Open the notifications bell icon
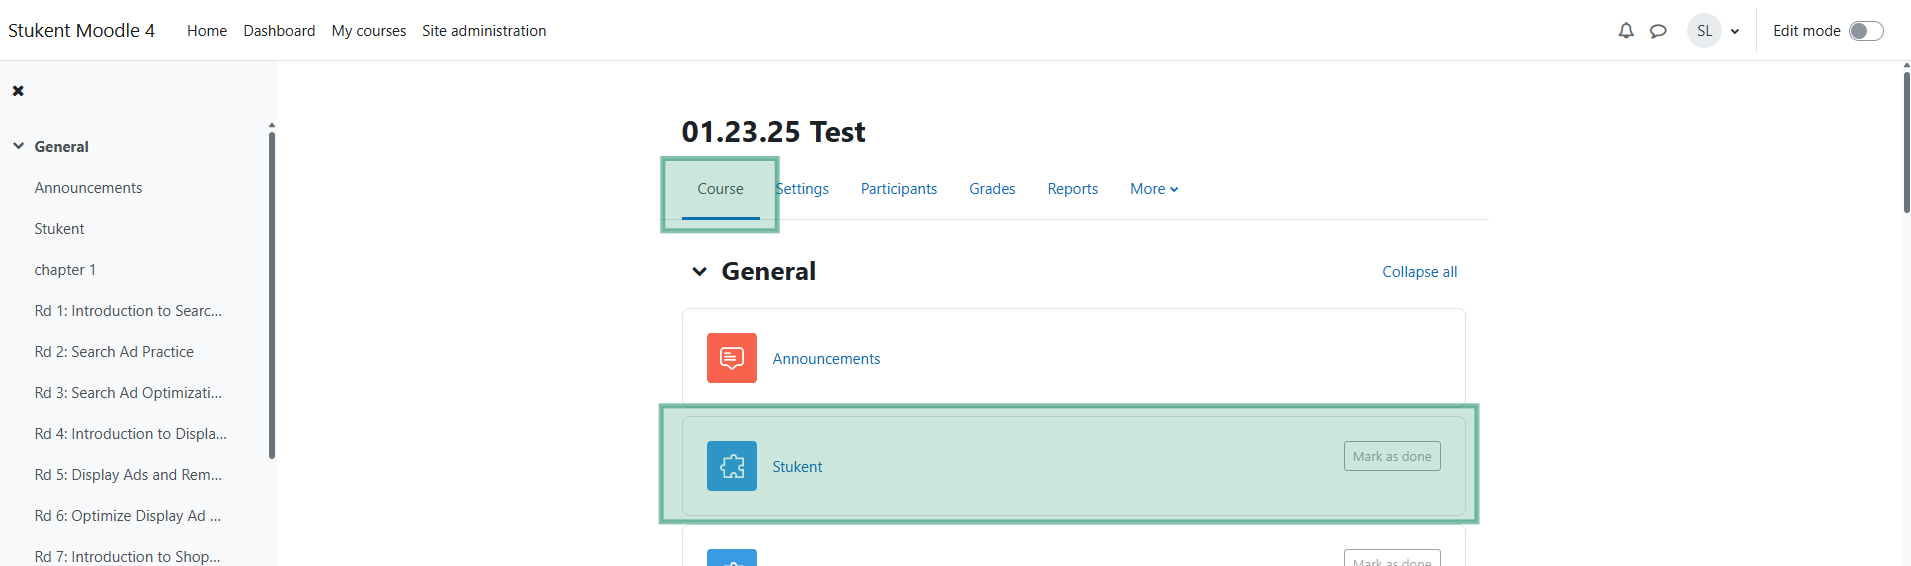Viewport: 1911px width, 566px height. 1626,31
